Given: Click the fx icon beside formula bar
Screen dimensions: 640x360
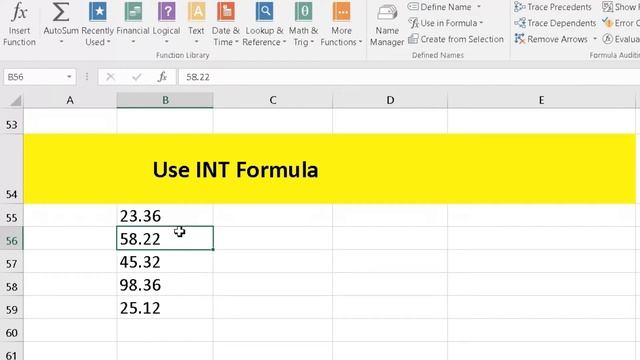Looking at the screenshot, I should pyautogui.click(x=162, y=77).
